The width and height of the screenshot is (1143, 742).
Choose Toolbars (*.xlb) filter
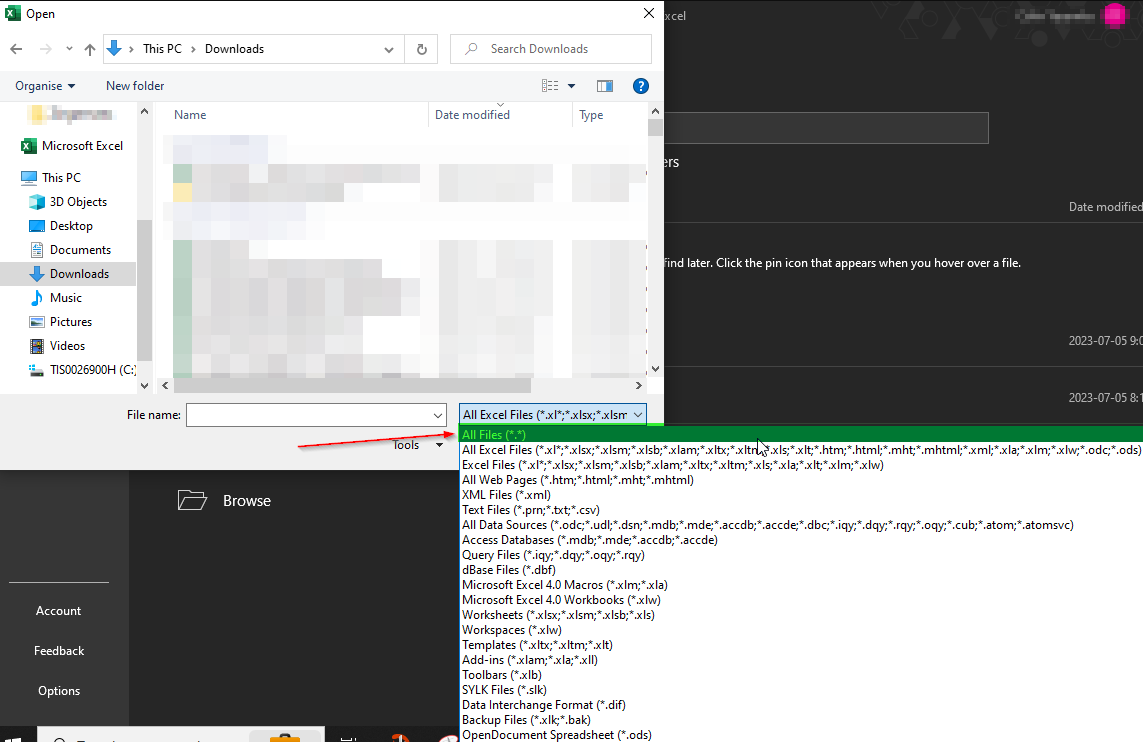click(x=801, y=675)
